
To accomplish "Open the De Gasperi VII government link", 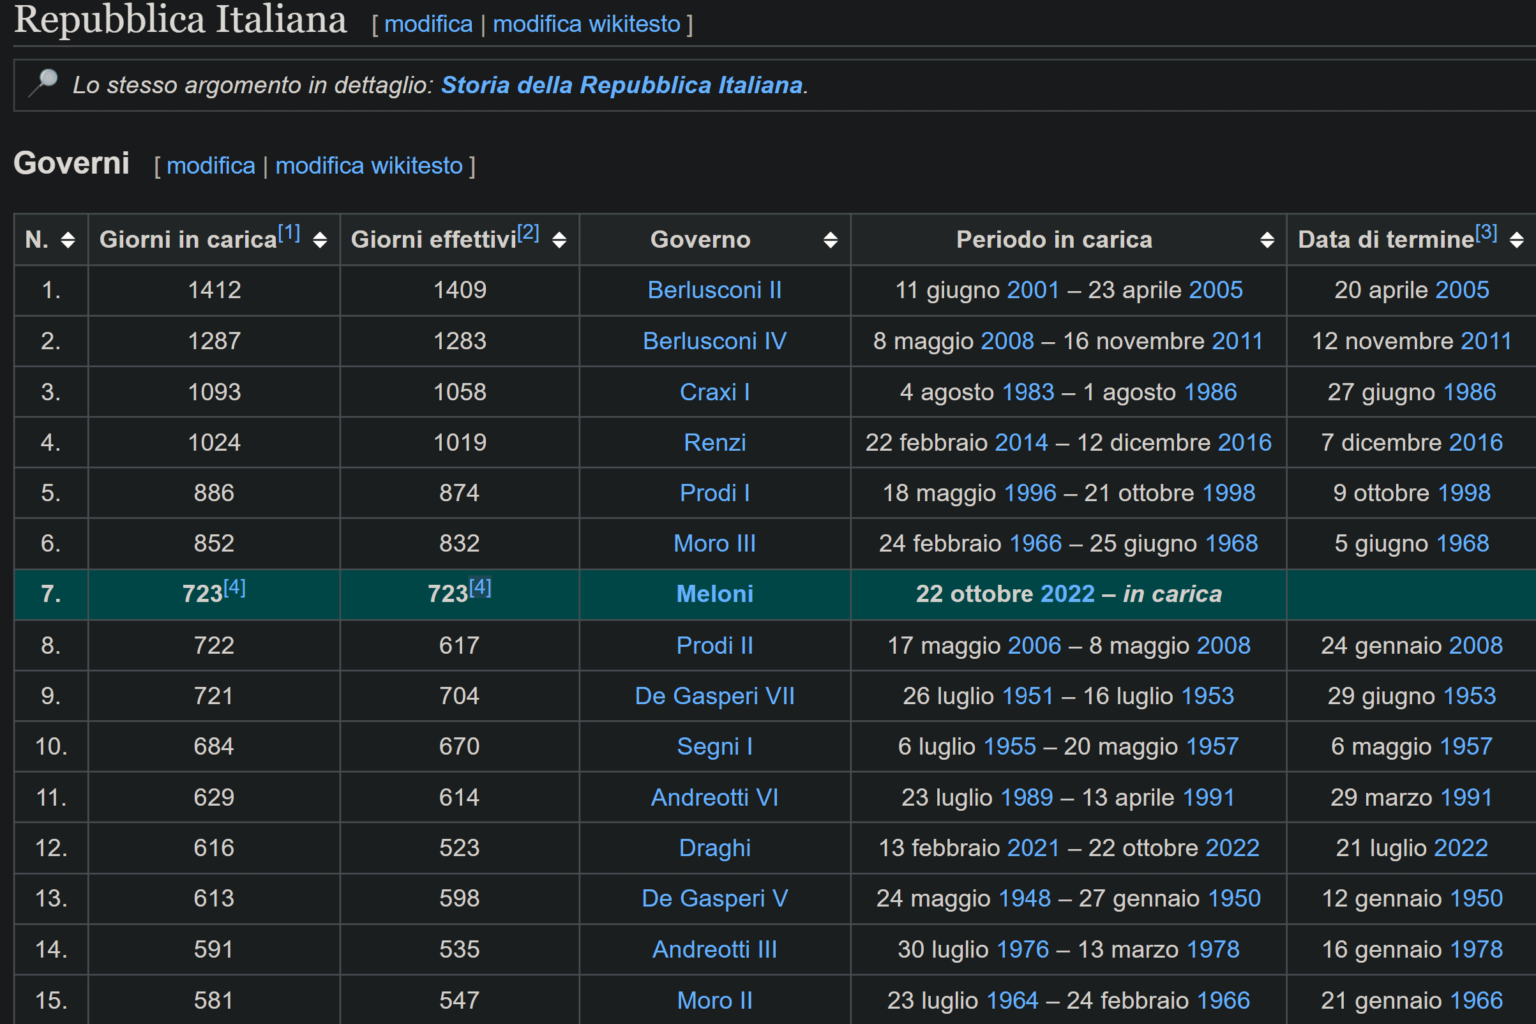I will pos(715,696).
